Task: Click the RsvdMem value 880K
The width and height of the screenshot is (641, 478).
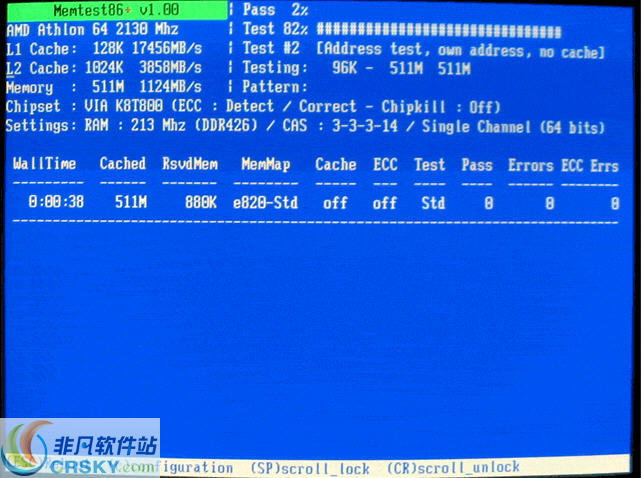Action: point(201,202)
